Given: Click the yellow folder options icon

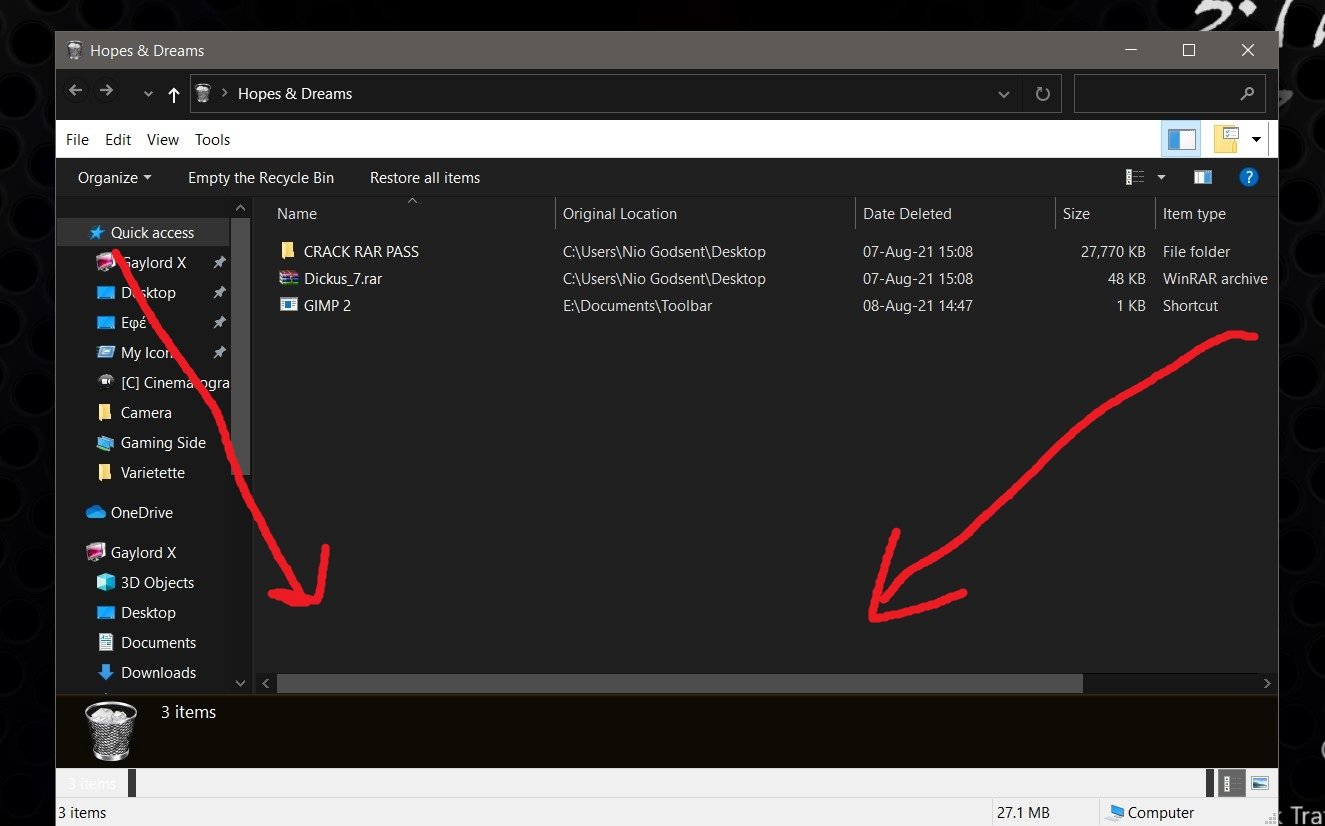Looking at the screenshot, I should (x=1226, y=139).
